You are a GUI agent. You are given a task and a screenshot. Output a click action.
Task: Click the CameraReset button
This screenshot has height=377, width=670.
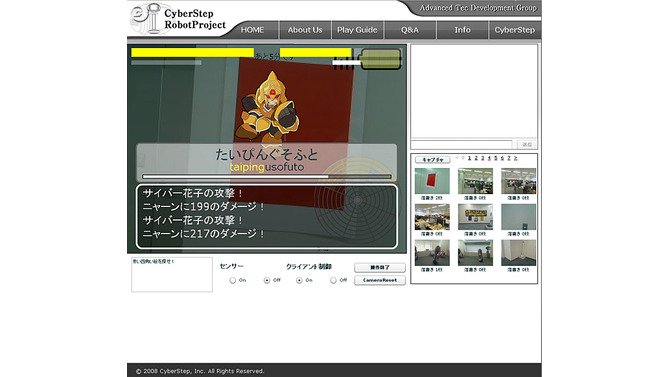[x=380, y=280]
